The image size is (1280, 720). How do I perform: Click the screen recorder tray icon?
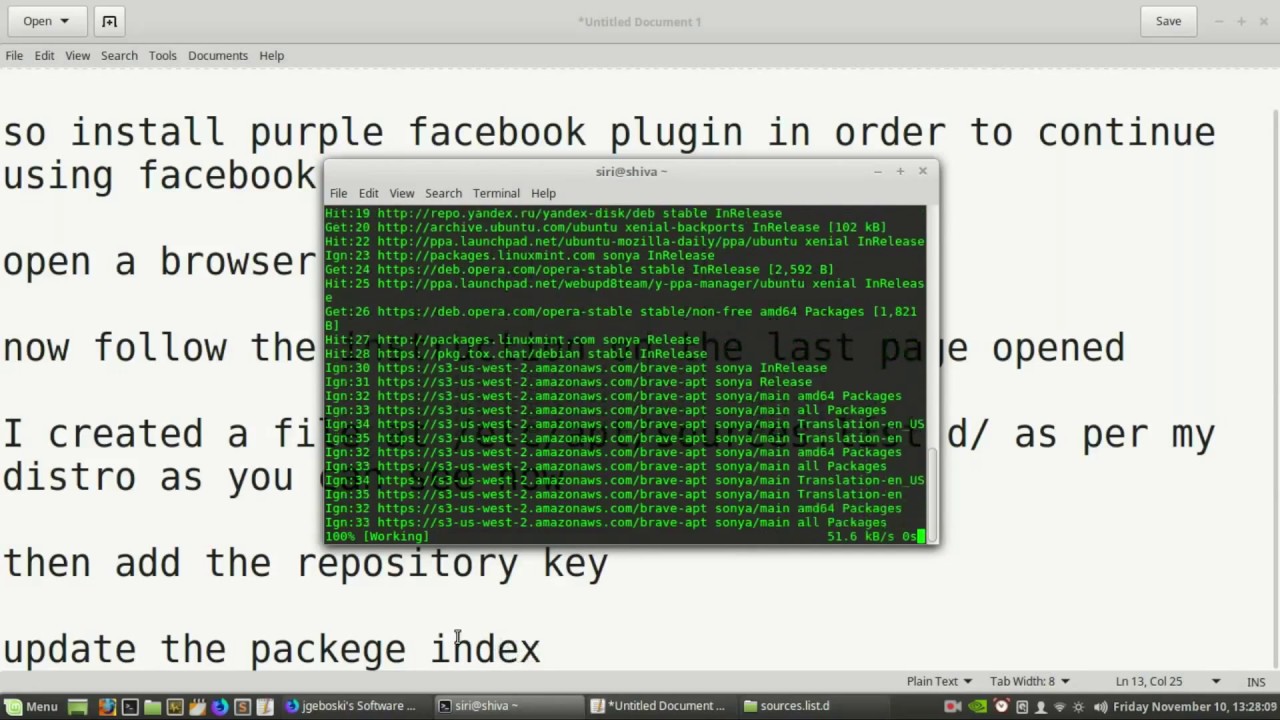point(952,707)
